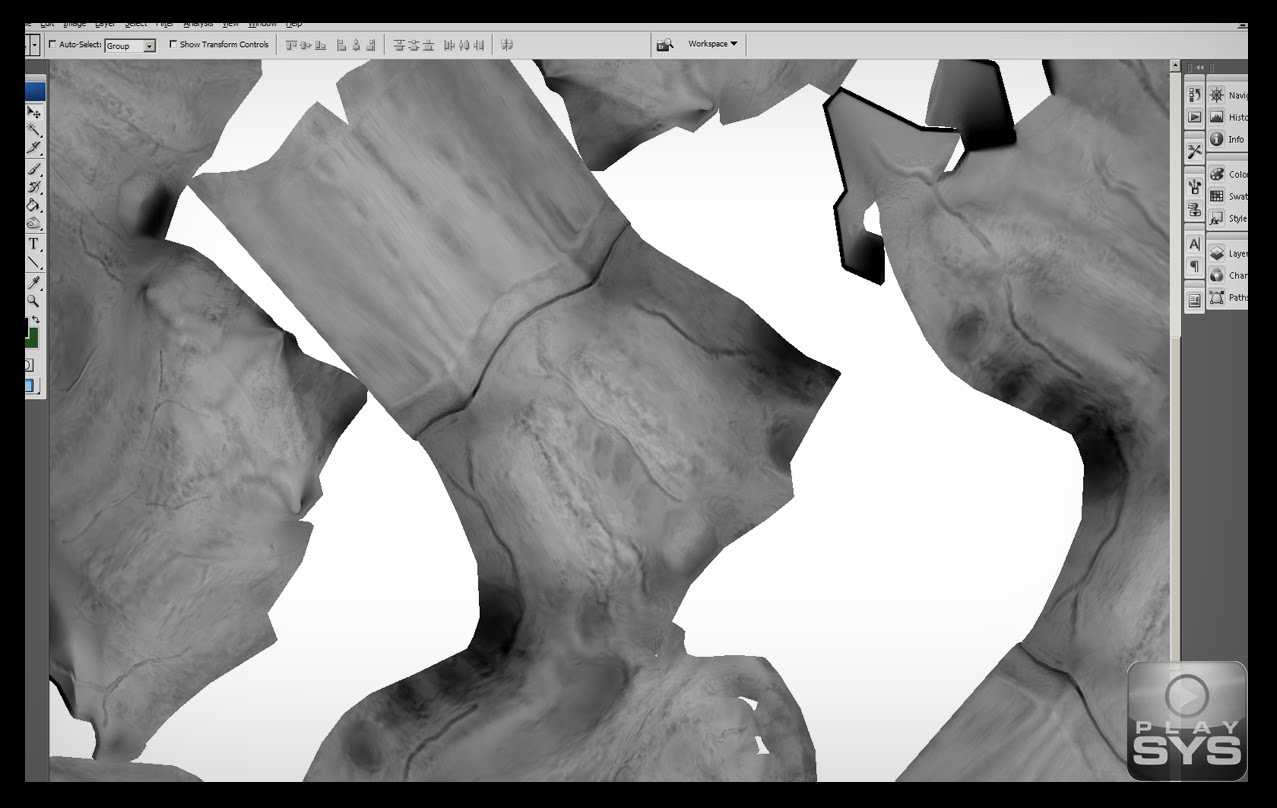Screen dimensions: 1277x808
Task: Select the Line tool
Action: tap(34, 262)
